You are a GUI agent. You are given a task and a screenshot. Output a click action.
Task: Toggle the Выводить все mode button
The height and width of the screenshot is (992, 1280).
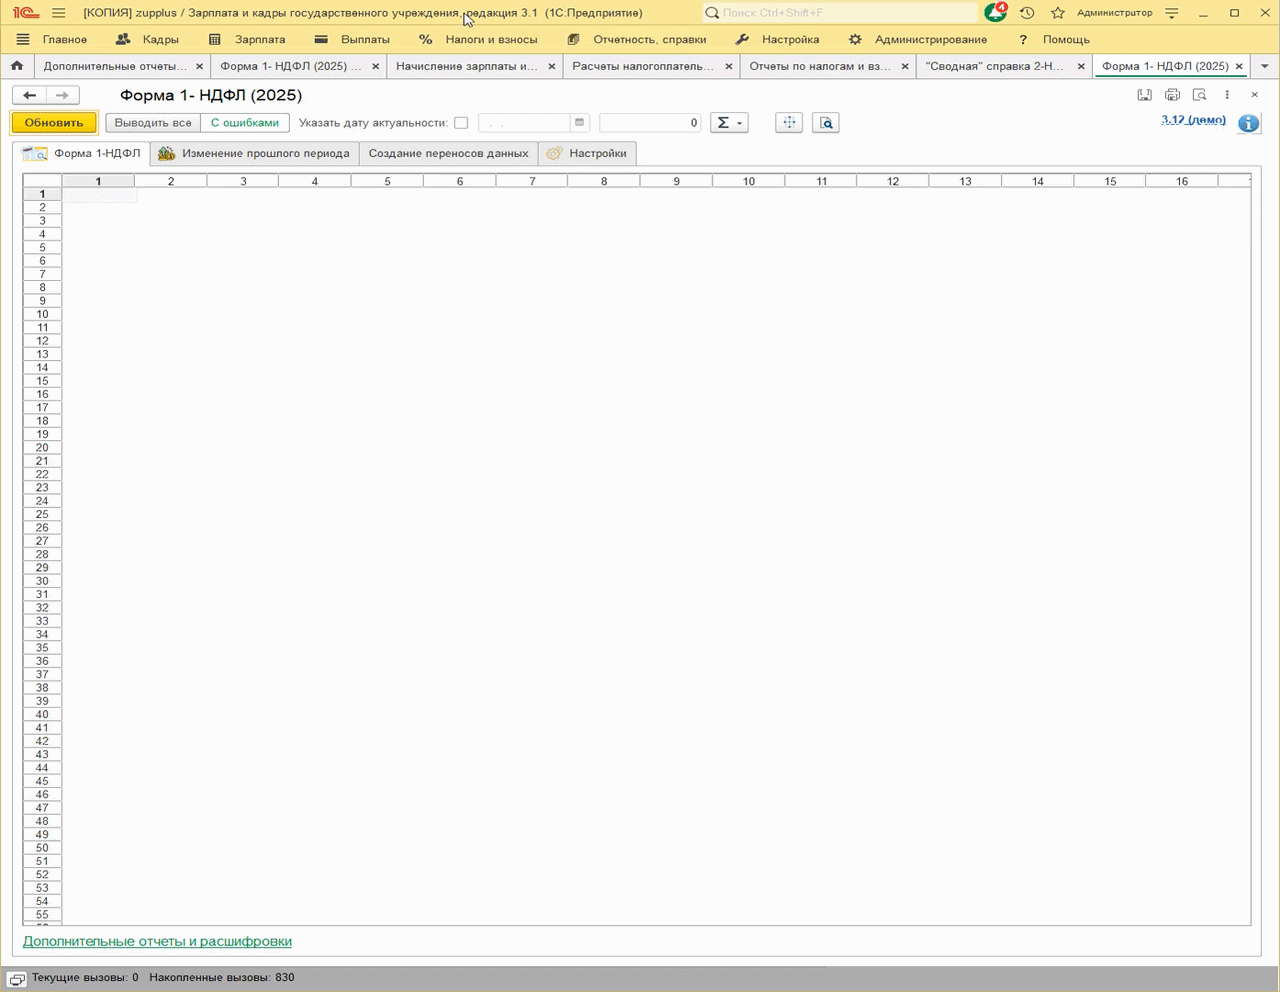pyautogui.click(x=153, y=123)
